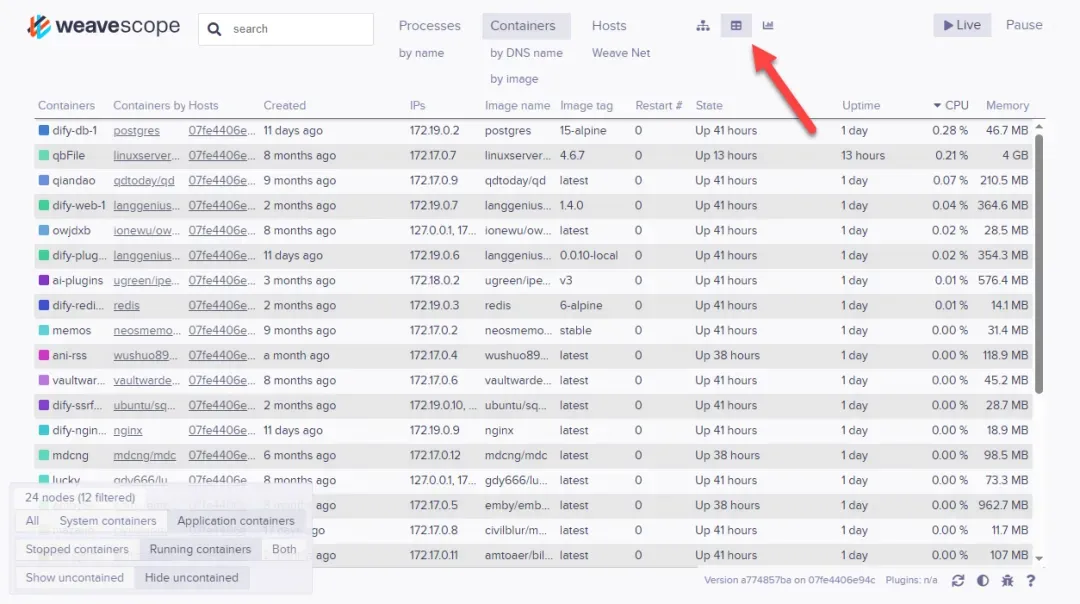This screenshot has width=1080, height=604.
Task: Open the nginx image link
Action: pos(127,430)
